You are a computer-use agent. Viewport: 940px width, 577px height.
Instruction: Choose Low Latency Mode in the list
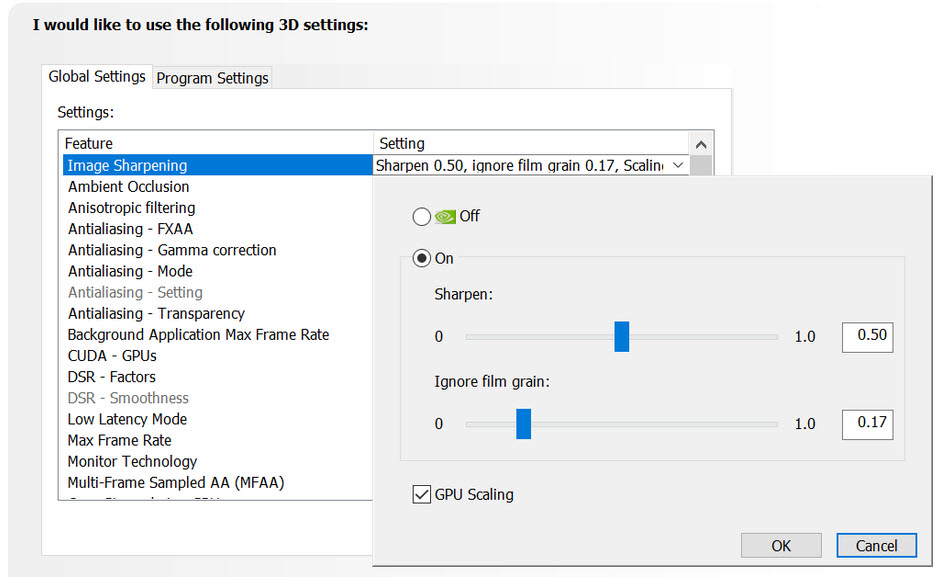click(127, 419)
